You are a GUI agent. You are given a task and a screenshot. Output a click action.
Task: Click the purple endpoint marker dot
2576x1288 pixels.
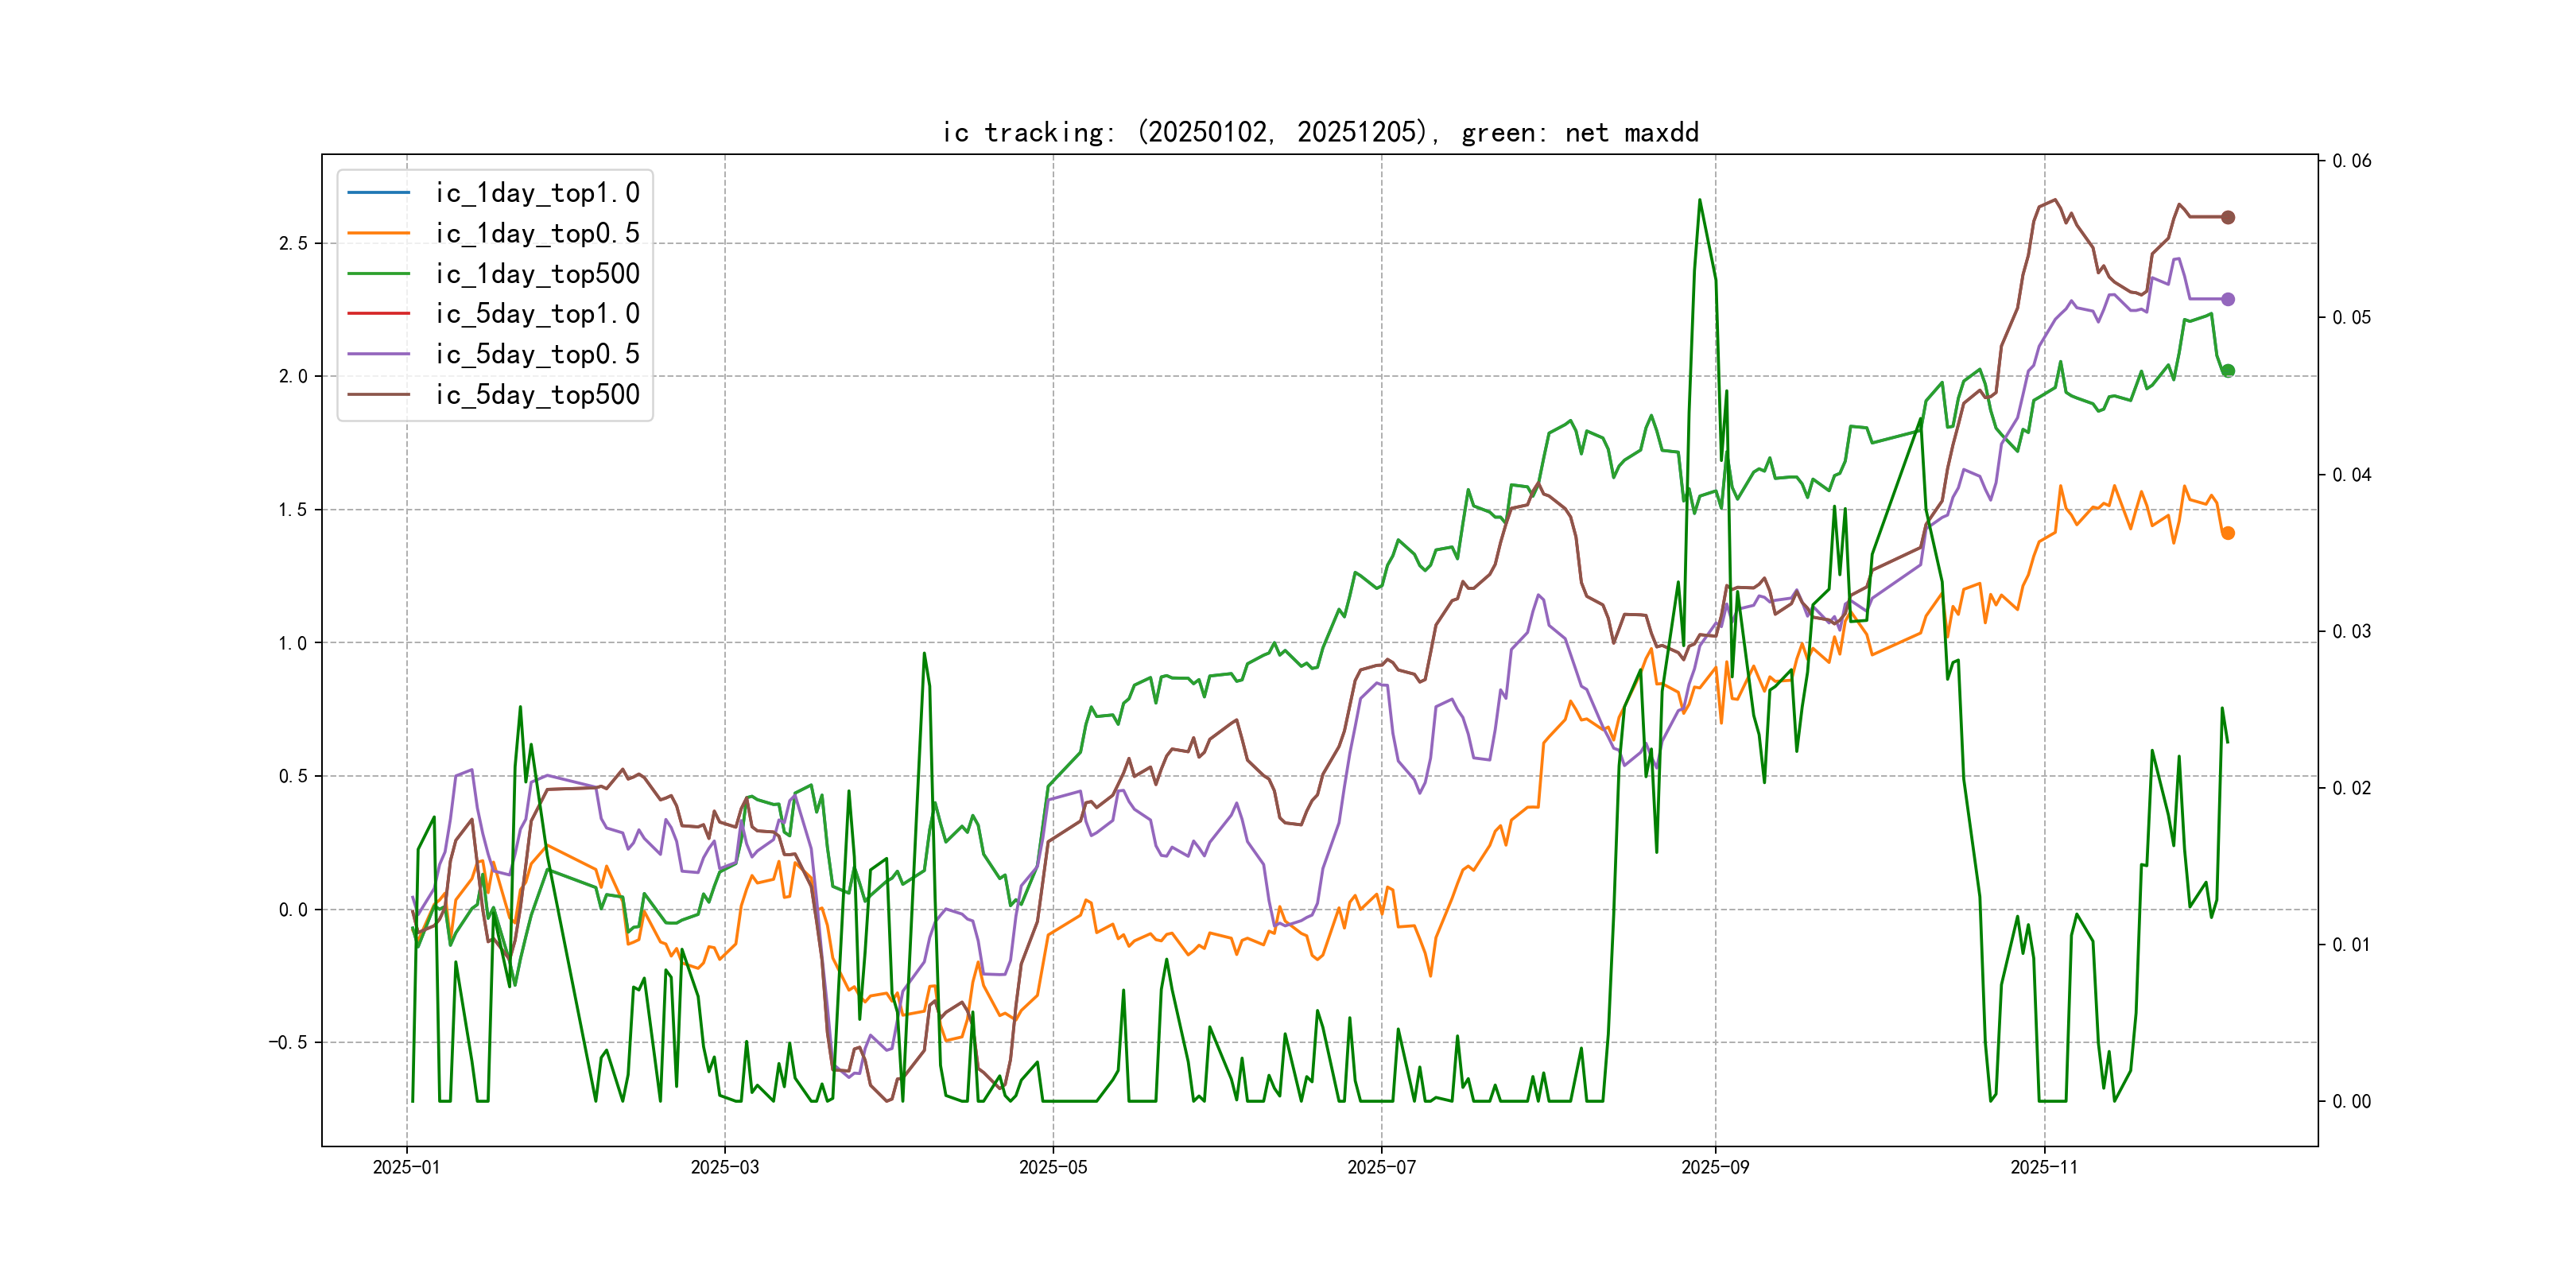coord(2227,299)
